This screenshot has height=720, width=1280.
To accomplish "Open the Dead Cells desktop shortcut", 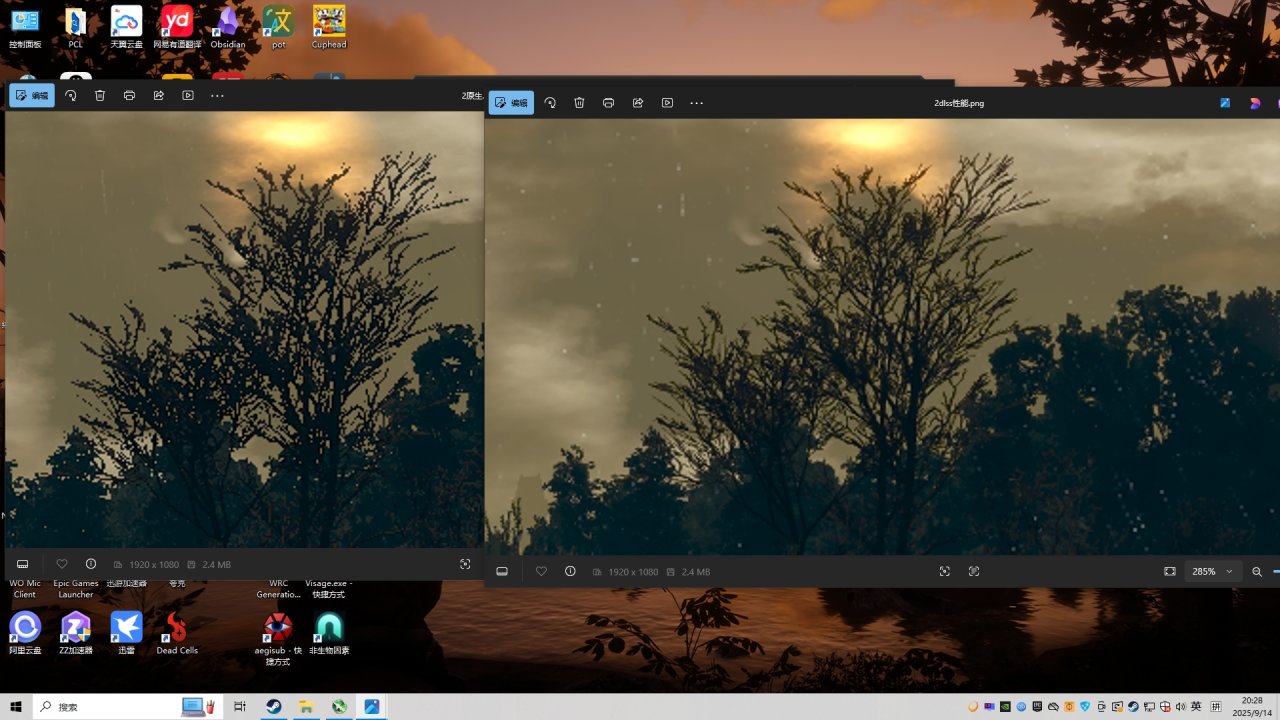I will click(x=177, y=633).
